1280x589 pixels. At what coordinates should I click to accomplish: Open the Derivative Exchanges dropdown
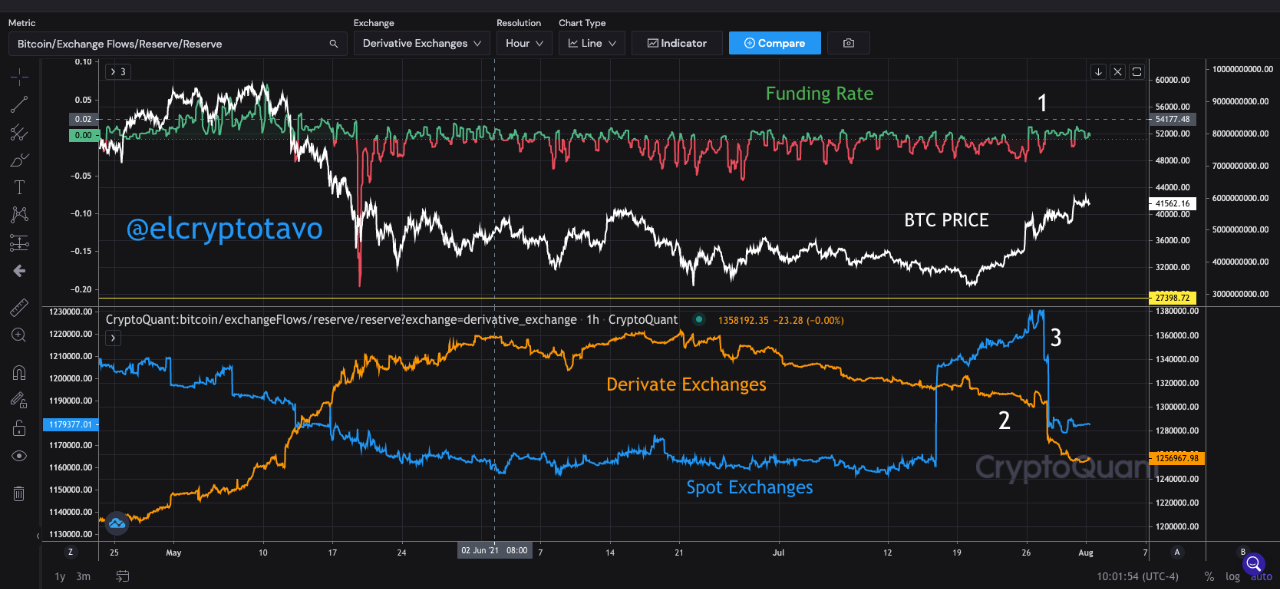420,43
